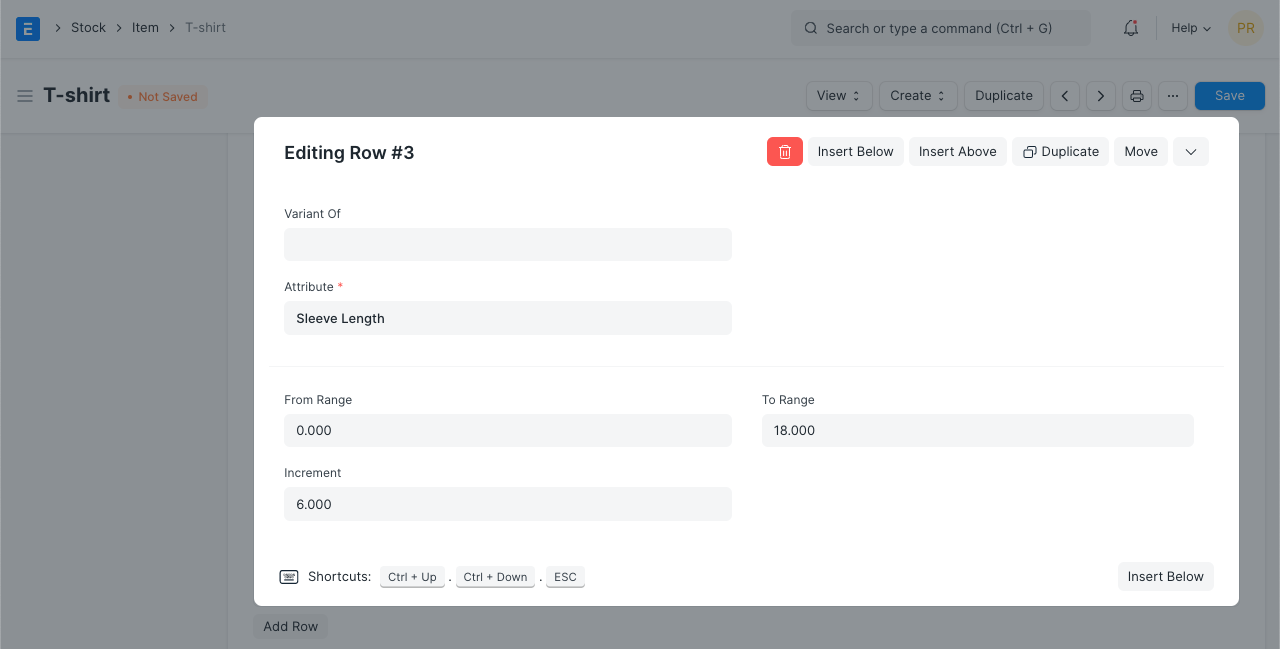Navigate to Stock breadcrumb

coord(88,28)
